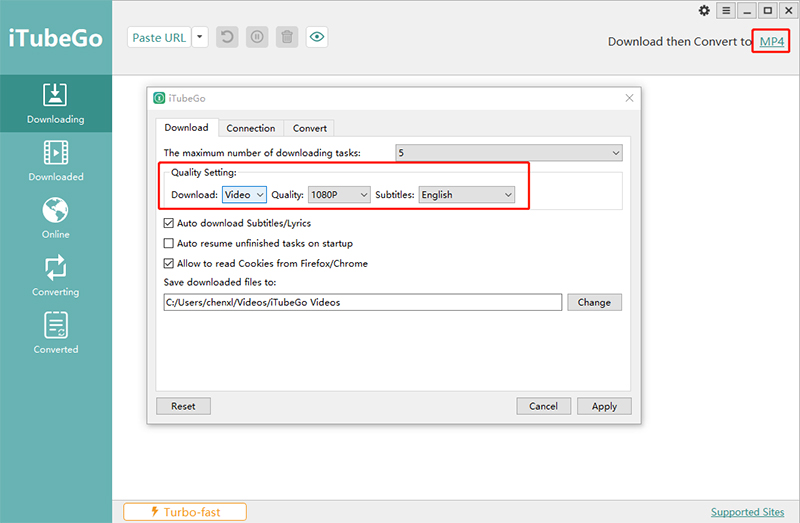
Task: Click the iTubeGo dialog title icon
Action: pos(159,98)
